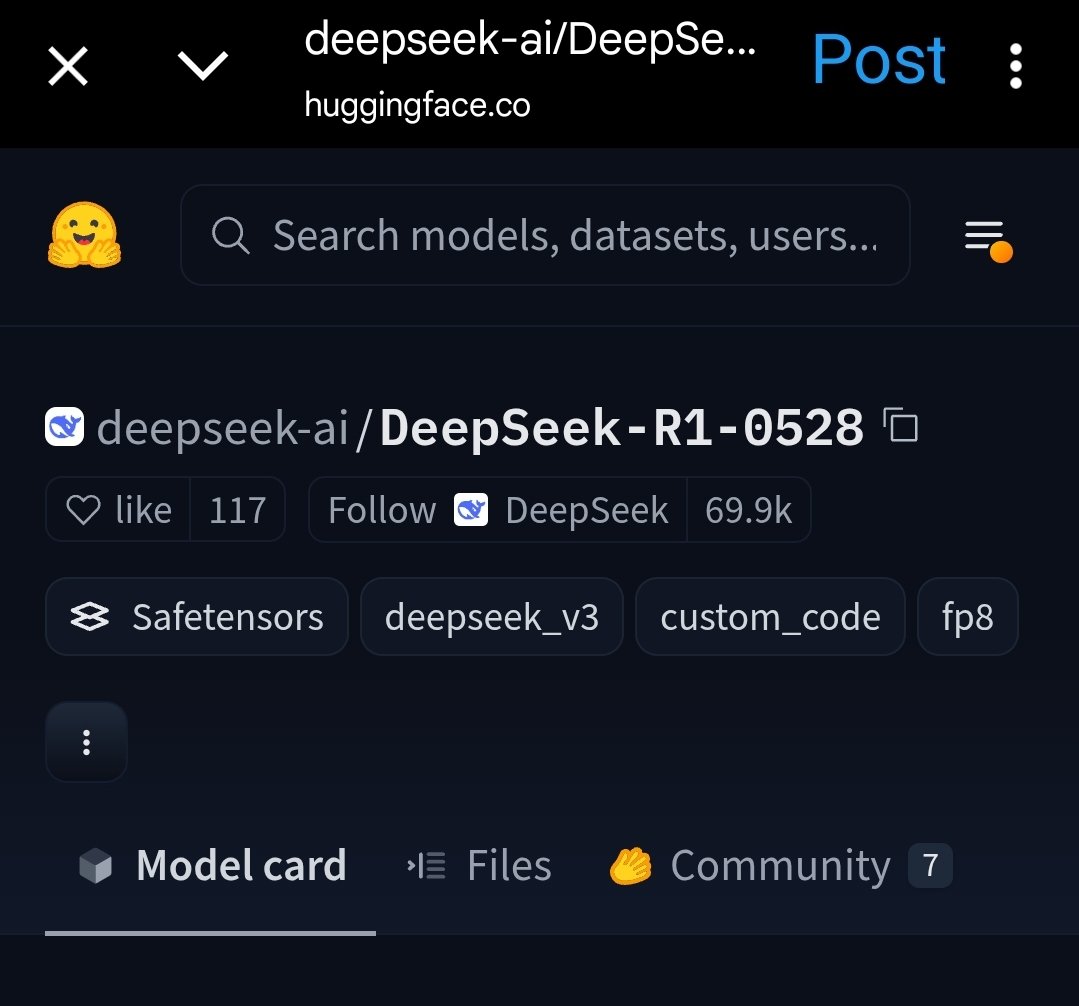Copy the model name using the copy icon
Image resolution: width=1079 pixels, height=1006 pixels.
902,426
